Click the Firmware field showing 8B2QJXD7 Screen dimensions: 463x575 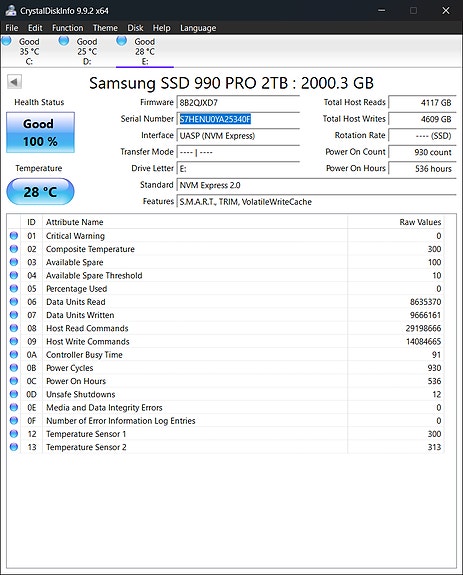click(x=238, y=102)
